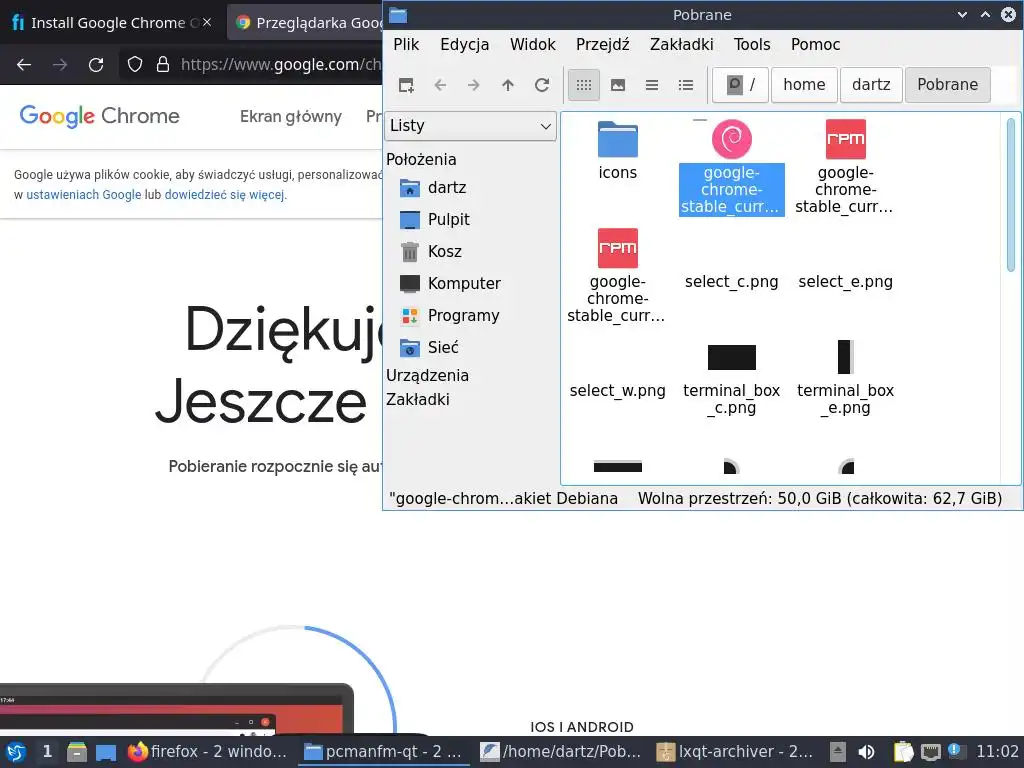Viewport: 1024px width, 768px height.
Task: Open the Pomoc menu
Action: [x=815, y=44]
